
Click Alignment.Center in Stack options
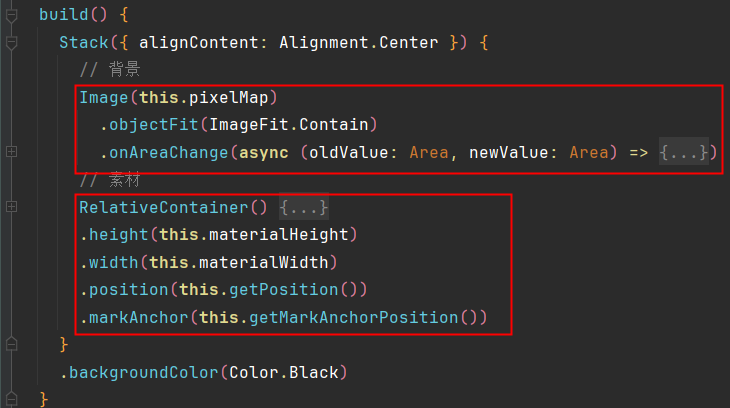(x=358, y=43)
